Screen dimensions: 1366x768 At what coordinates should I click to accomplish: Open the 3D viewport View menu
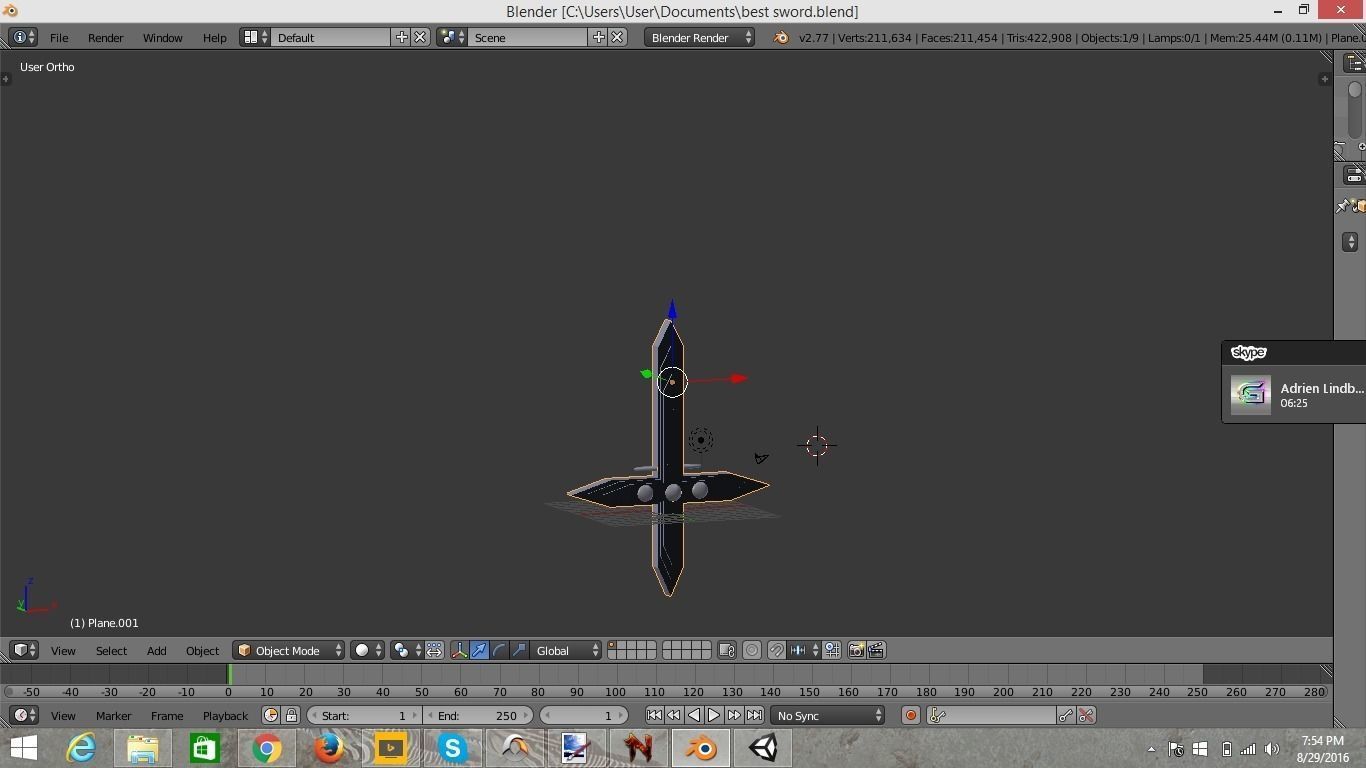tap(63, 650)
